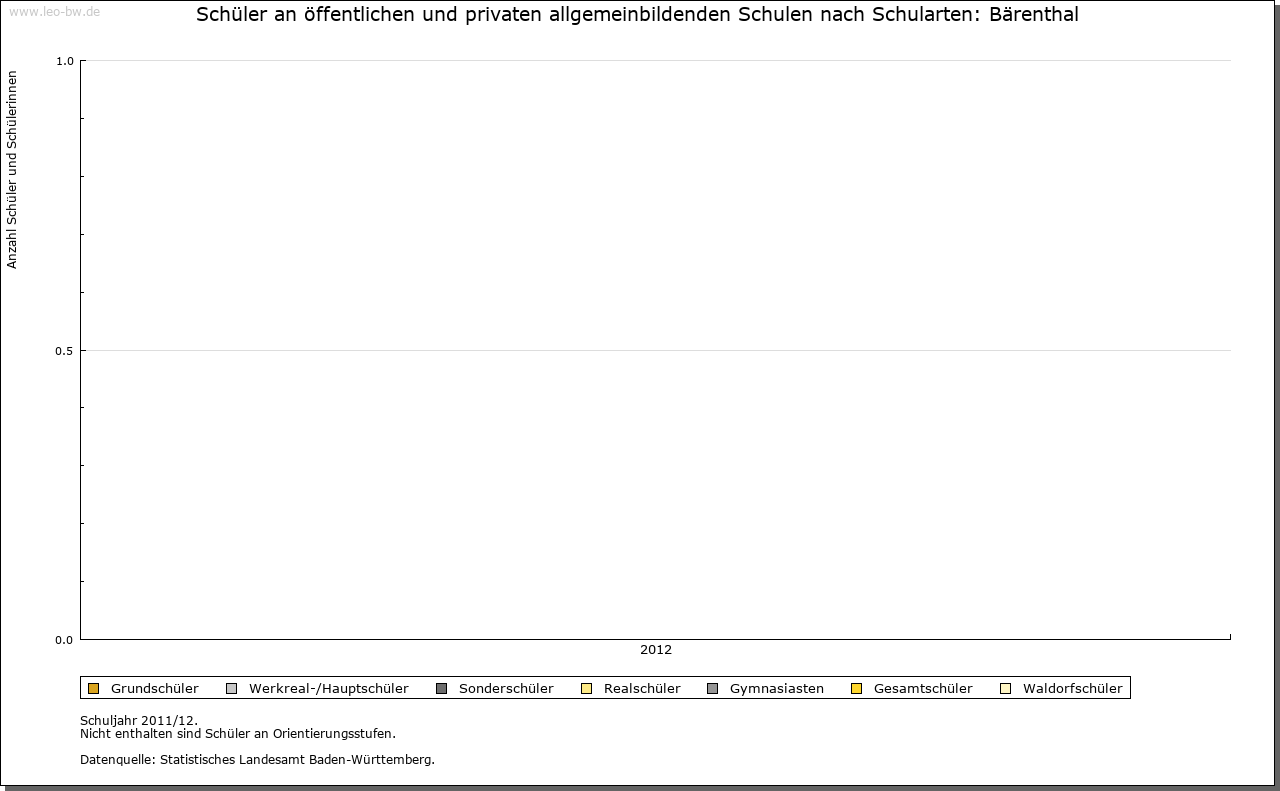Click the Realschüler yellow legend swatch
The width and height of the screenshot is (1280, 791).
[x=586, y=688]
